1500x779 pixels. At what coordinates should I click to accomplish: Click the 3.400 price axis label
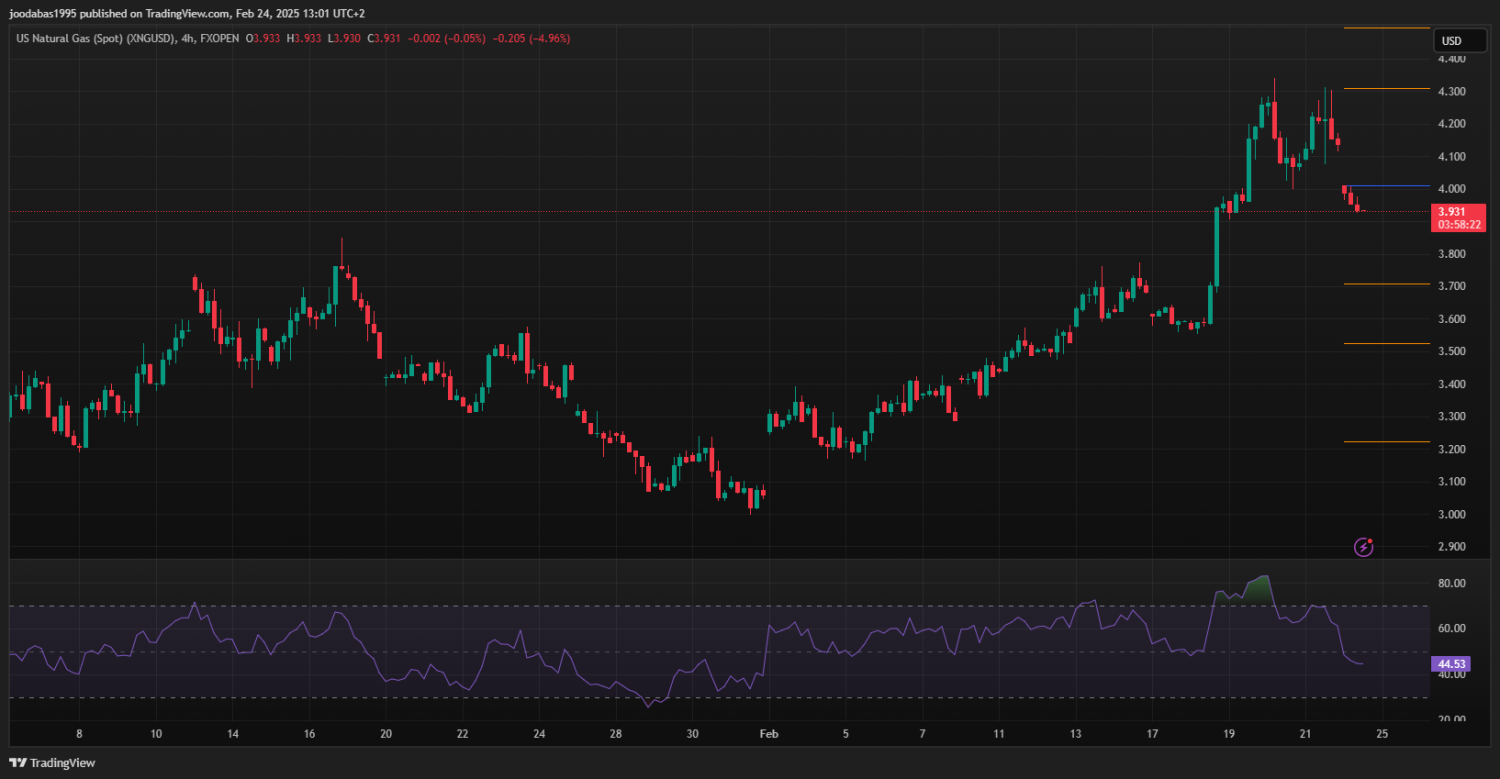pyautogui.click(x=1451, y=384)
